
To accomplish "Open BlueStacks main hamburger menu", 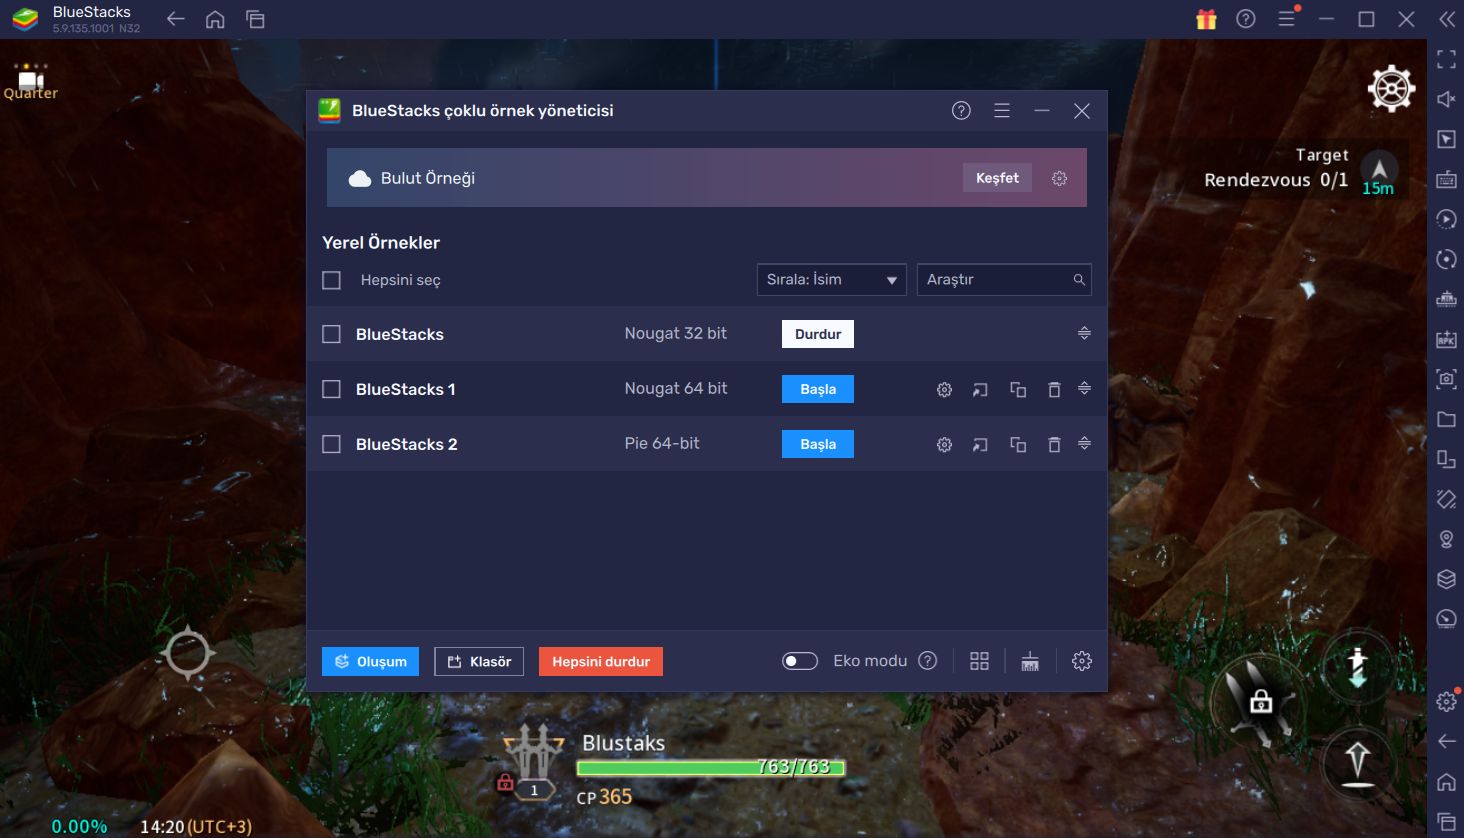I will [x=1287, y=19].
